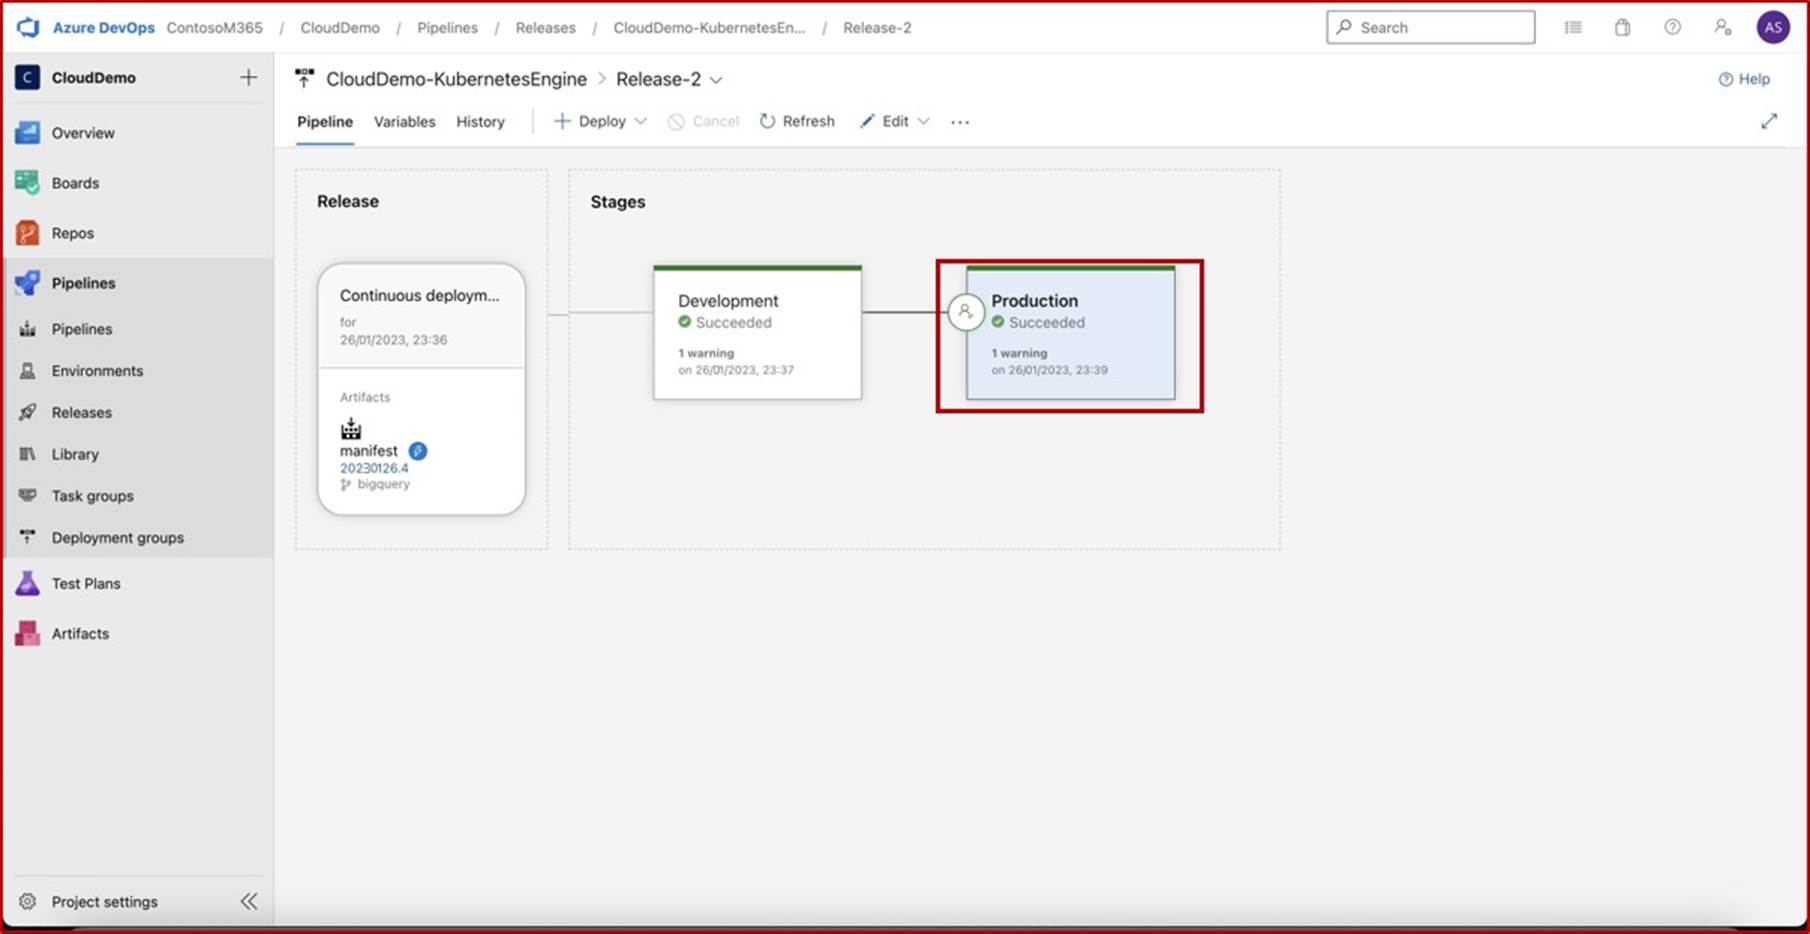Select the Production stage card
This screenshot has width=1810, height=934.
pos(1070,335)
